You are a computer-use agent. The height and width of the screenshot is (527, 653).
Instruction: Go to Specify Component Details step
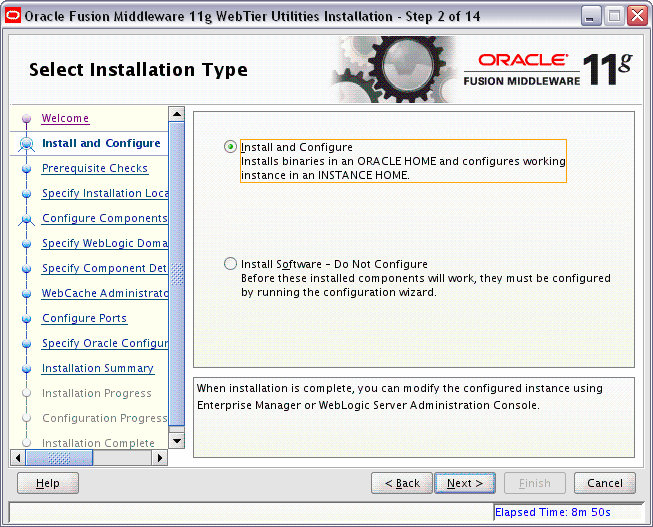(x=105, y=268)
